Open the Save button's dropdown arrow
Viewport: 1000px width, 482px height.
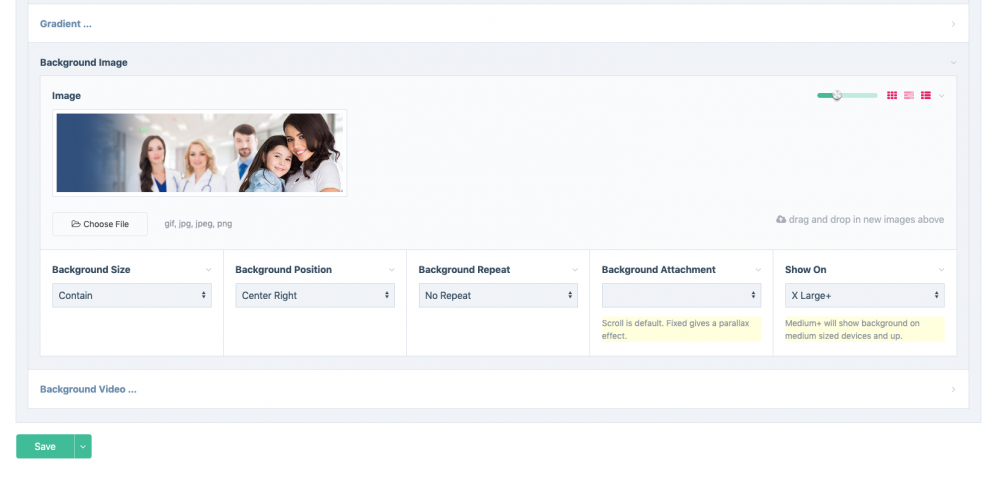(83, 446)
